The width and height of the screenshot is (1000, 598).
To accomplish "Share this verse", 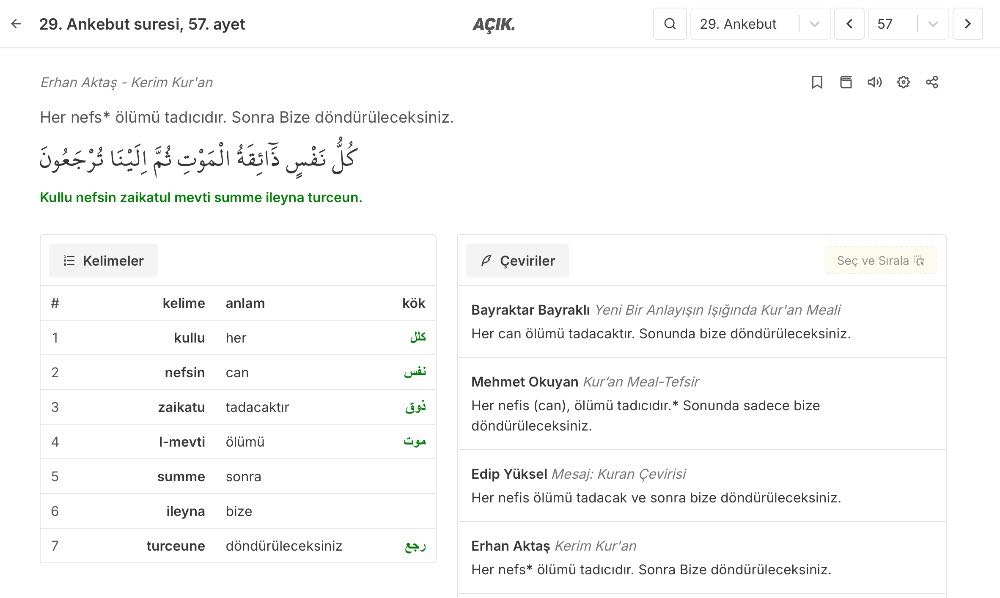I will click(x=932, y=82).
